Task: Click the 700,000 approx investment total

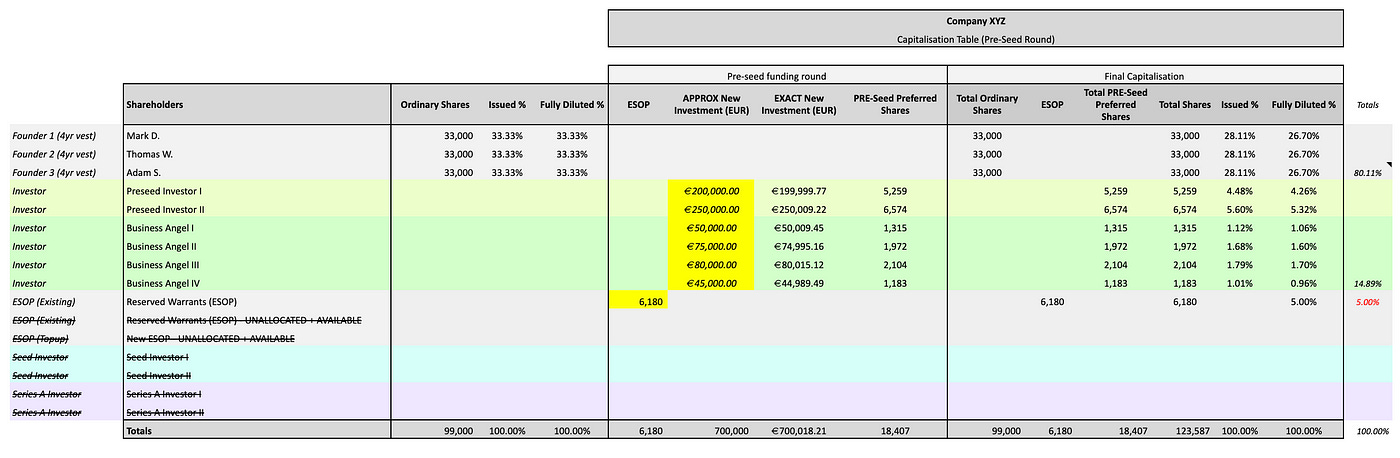Action: pos(729,431)
